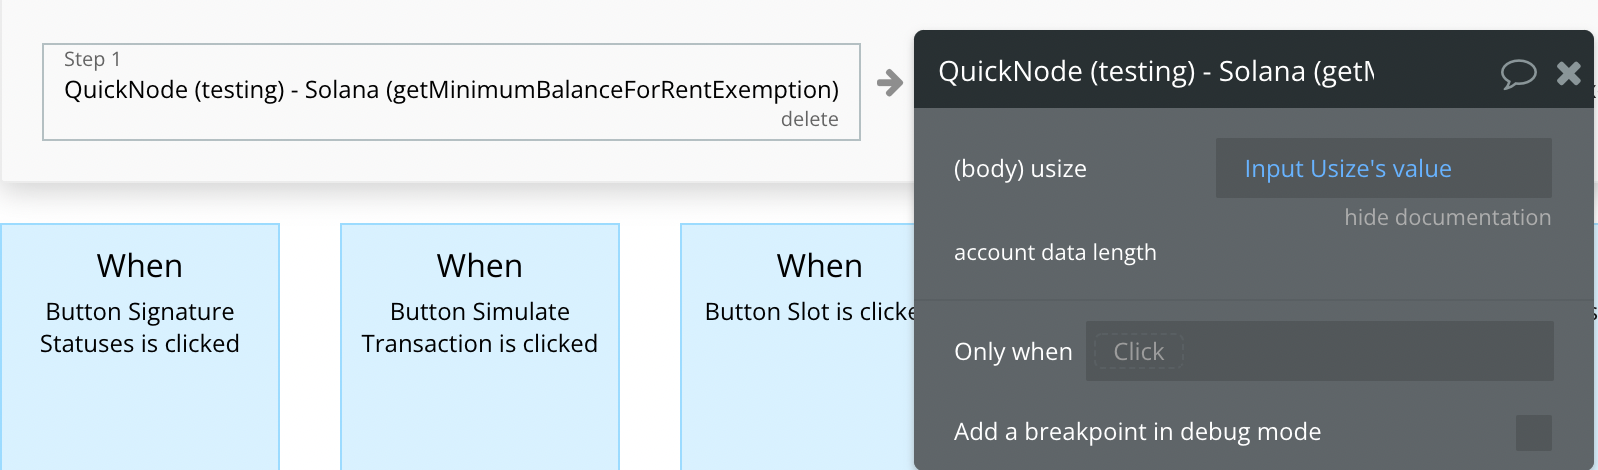Image resolution: width=1598 pixels, height=470 pixels.
Task: Hide the documentation text
Action: tap(1447, 217)
